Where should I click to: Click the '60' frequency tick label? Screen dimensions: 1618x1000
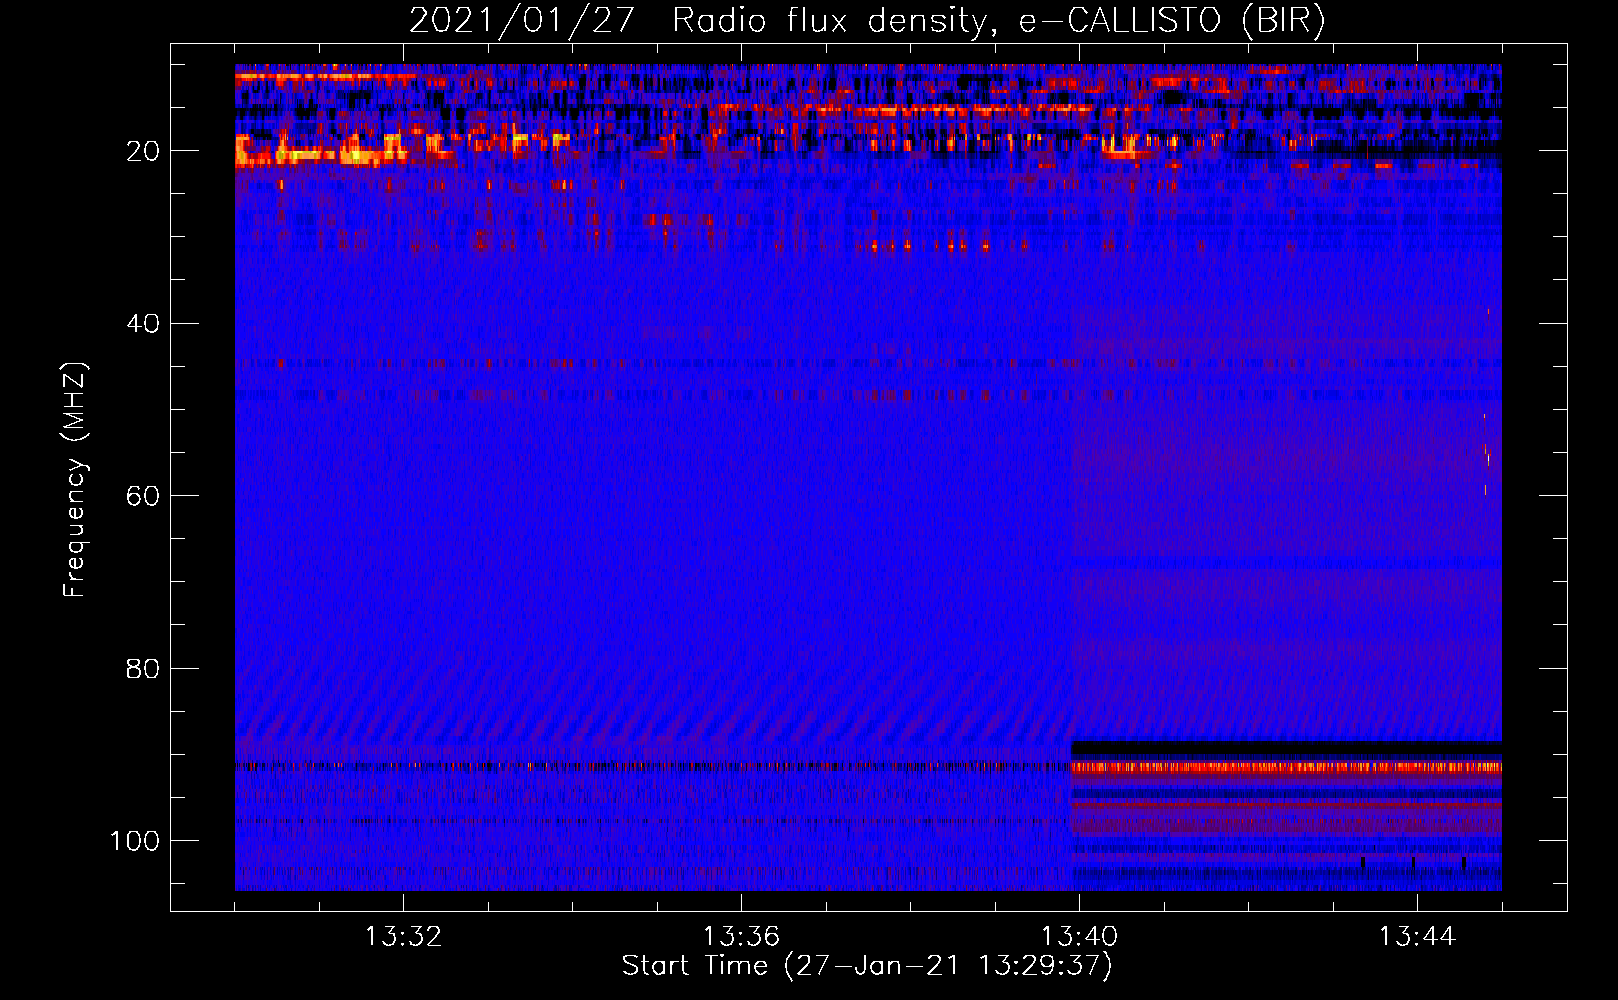pos(144,496)
